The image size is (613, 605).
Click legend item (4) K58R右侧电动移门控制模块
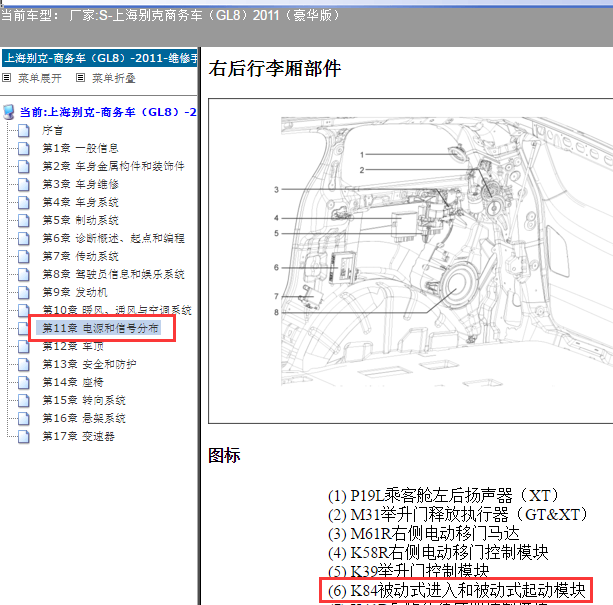(x=438, y=553)
